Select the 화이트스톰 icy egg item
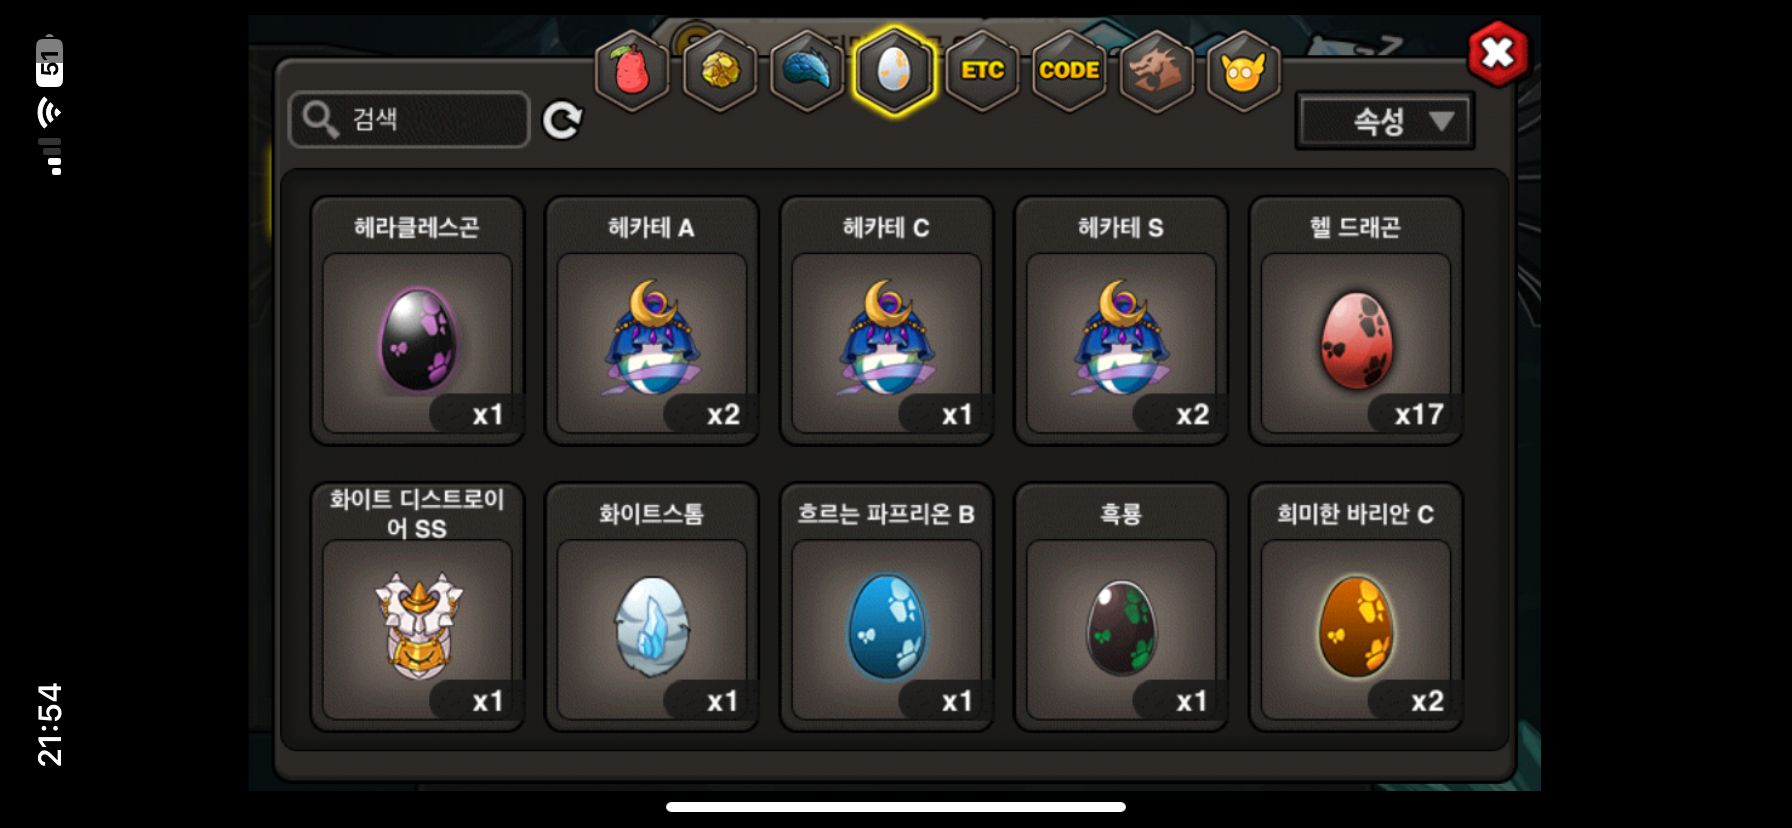 (652, 607)
